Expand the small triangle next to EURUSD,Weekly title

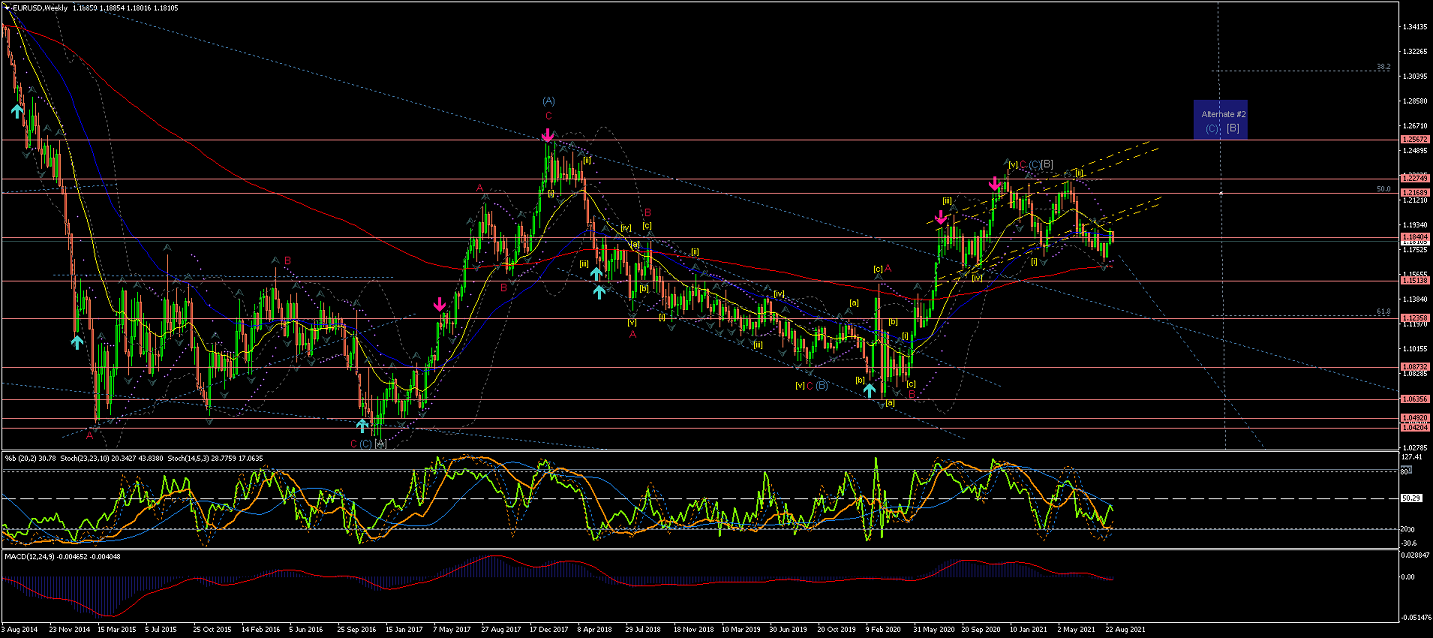[x=5, y=7]
